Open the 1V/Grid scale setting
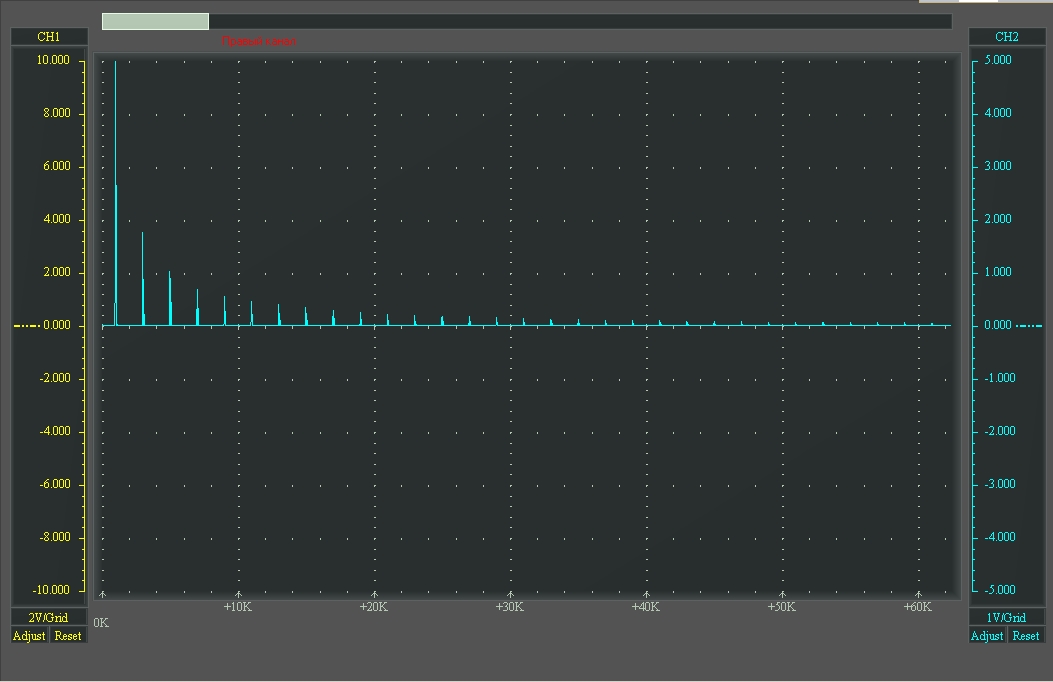The image size is (1053, 682). [x=1007, y=618]
